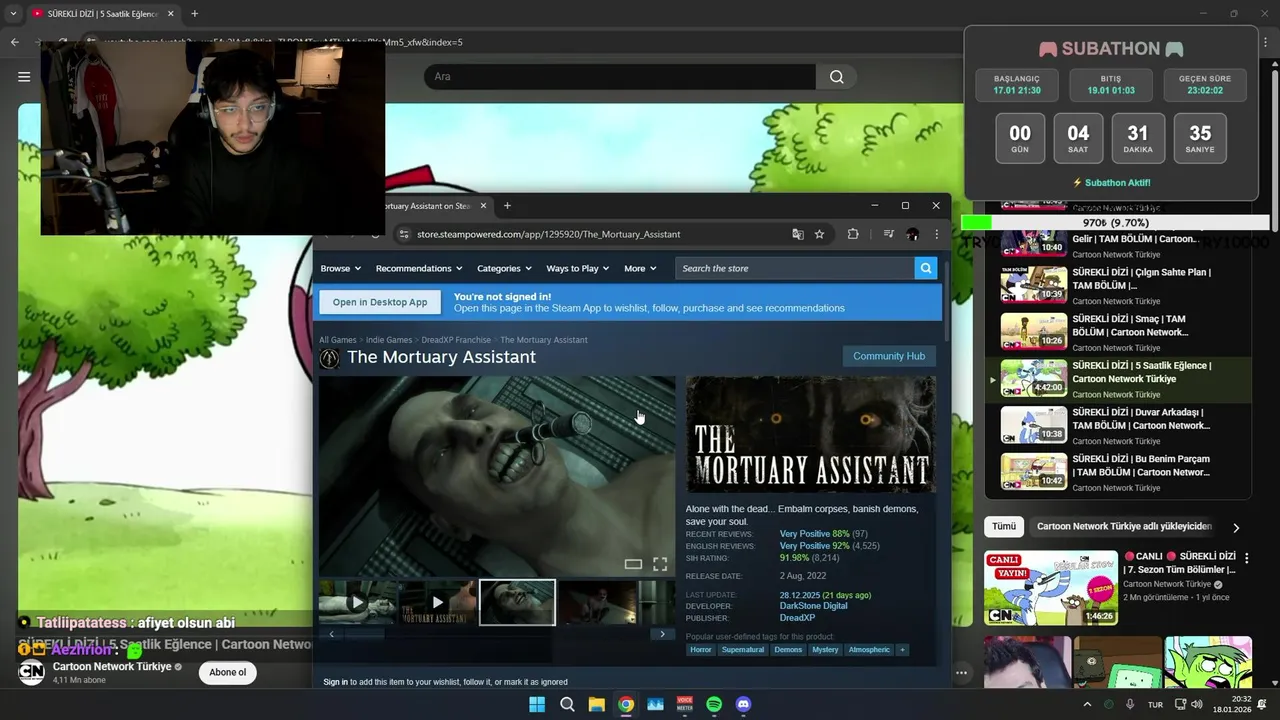Open a new tab in the YouTube window
Image resolution: width=1280 pixels, height=720 pixels.
pos(194,14)
